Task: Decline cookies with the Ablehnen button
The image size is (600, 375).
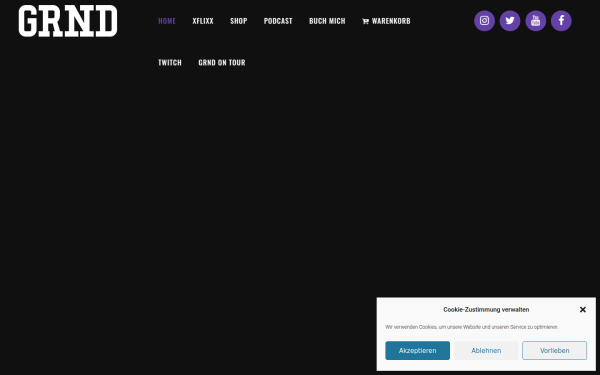Action: coord(486,351)
